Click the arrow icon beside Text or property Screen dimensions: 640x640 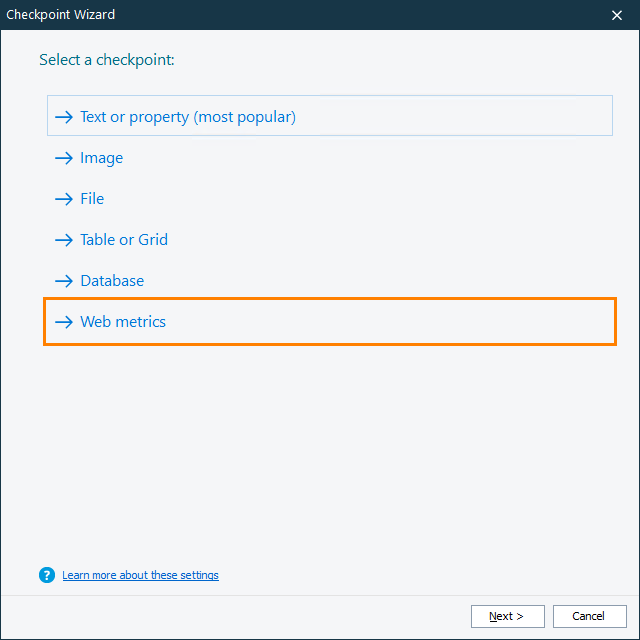[64, 117]
